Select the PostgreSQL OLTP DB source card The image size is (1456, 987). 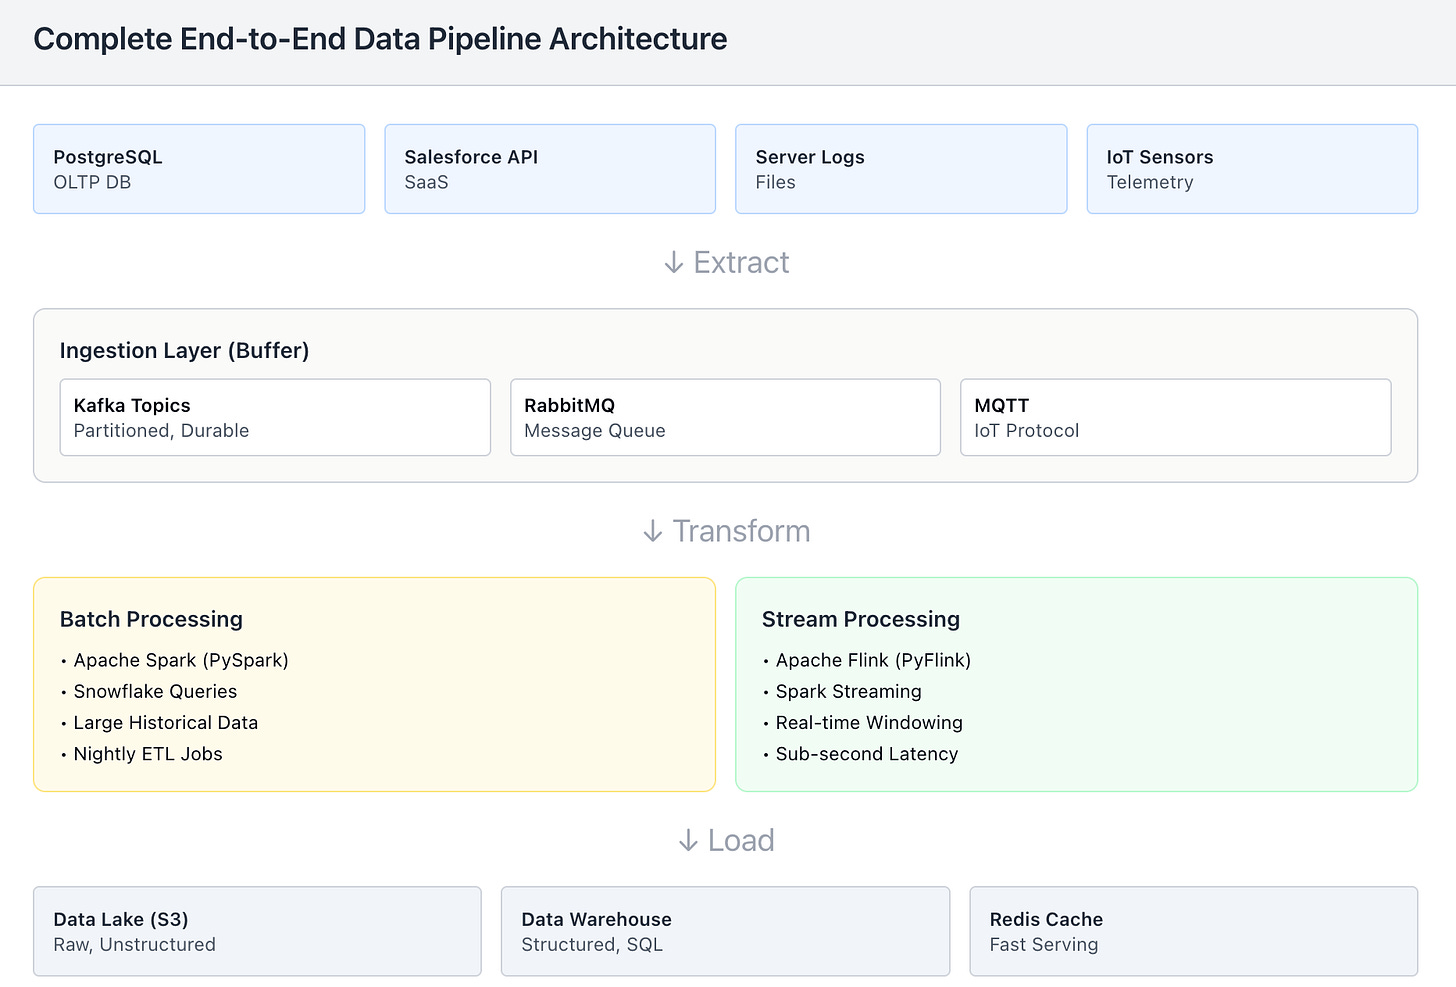point(199,169)
